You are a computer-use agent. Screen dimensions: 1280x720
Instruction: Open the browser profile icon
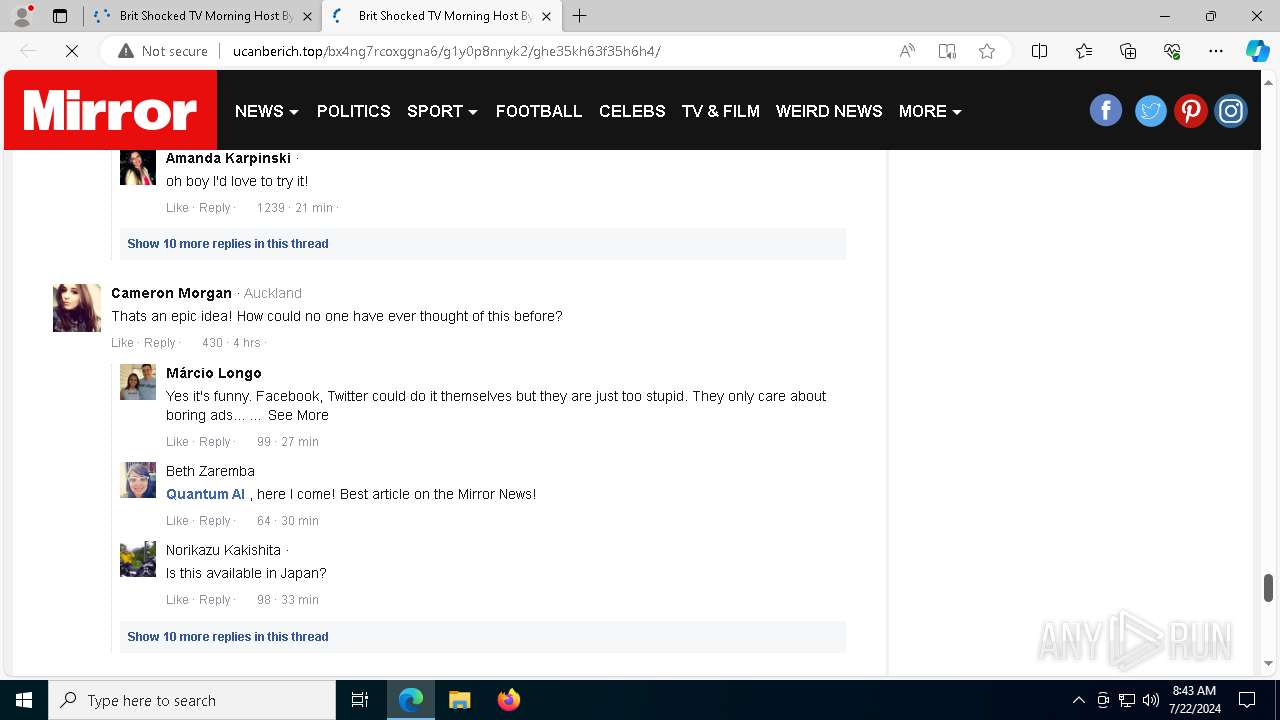(x=22, y=16)
